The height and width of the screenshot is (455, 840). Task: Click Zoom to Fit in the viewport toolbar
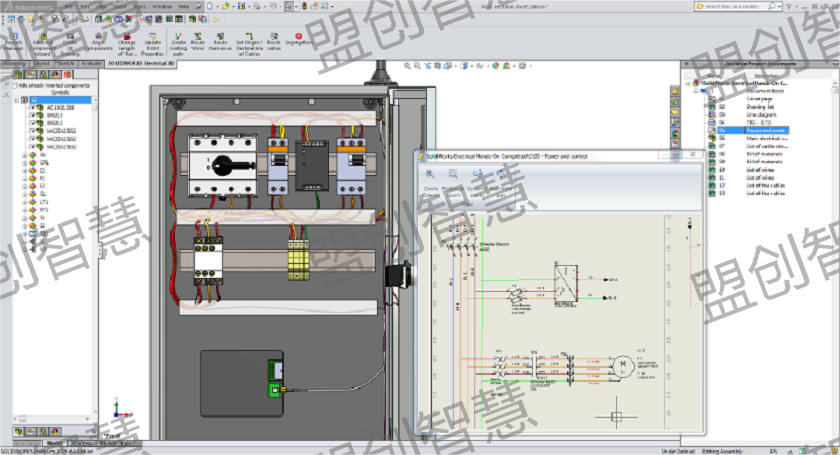(408, 66)
